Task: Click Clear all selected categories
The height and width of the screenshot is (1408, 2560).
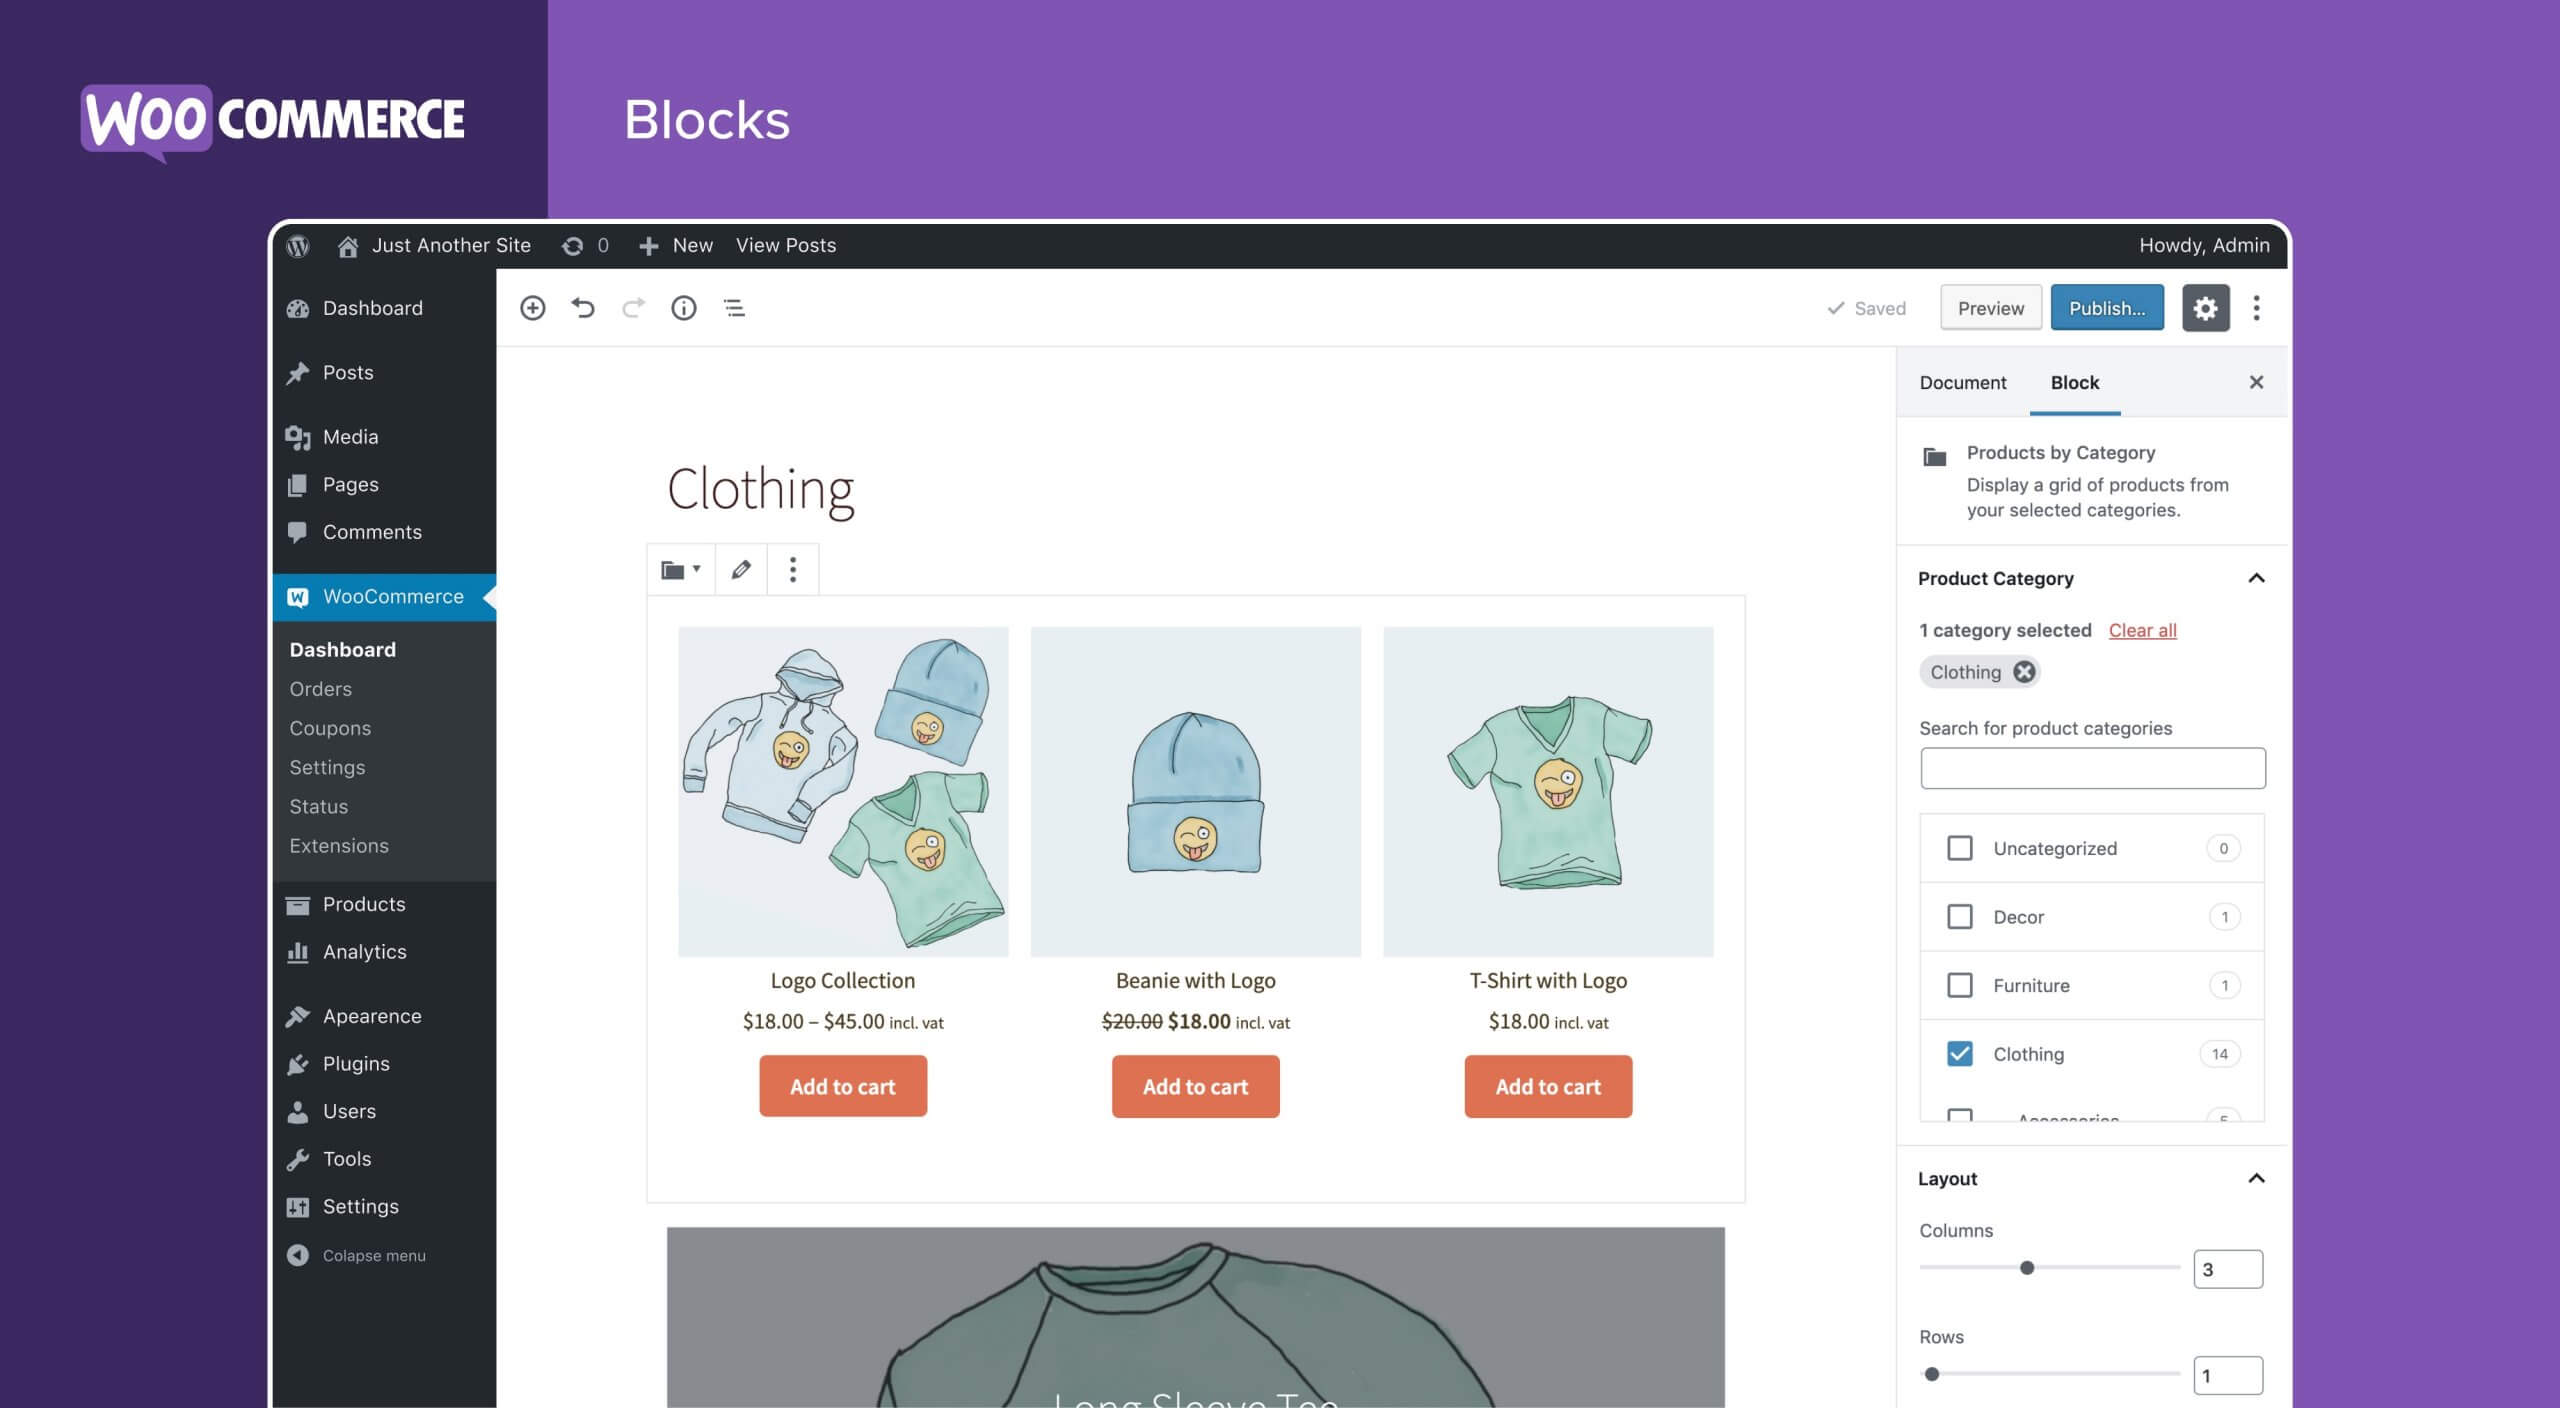Action: (2142, 629)
